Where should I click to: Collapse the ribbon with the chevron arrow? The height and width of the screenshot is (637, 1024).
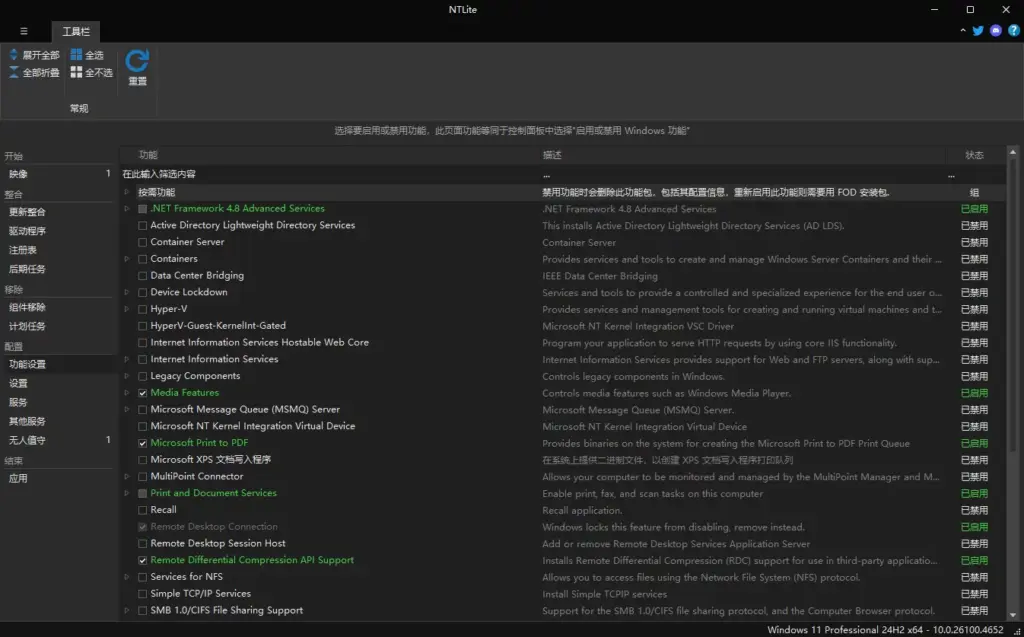(x=961, y=31)
